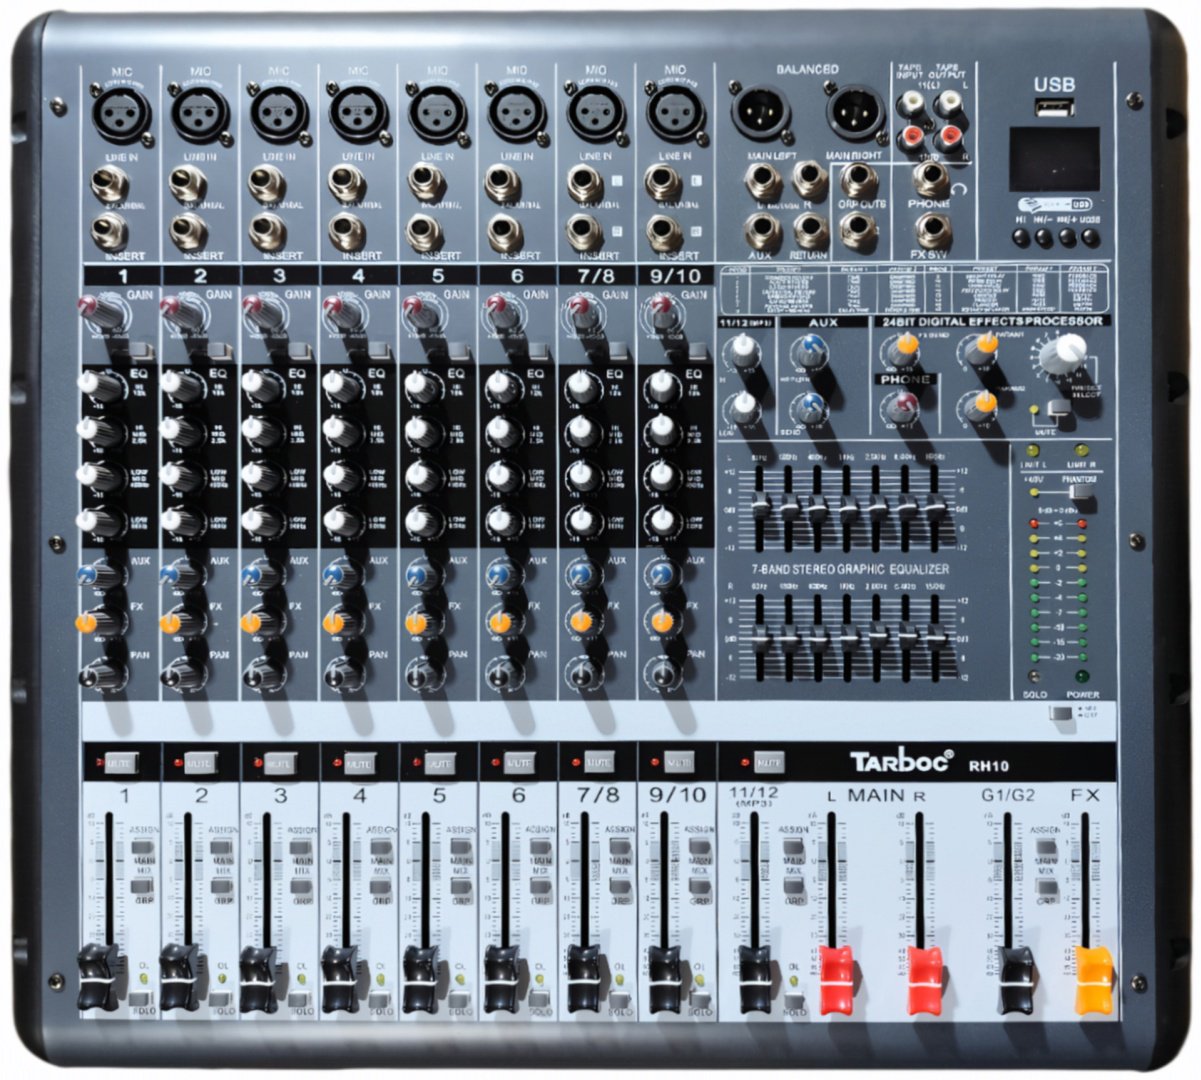Click the PHONE headphone jack
The height and width of the screenshot is (1080, 1201).
coord(930,180)
